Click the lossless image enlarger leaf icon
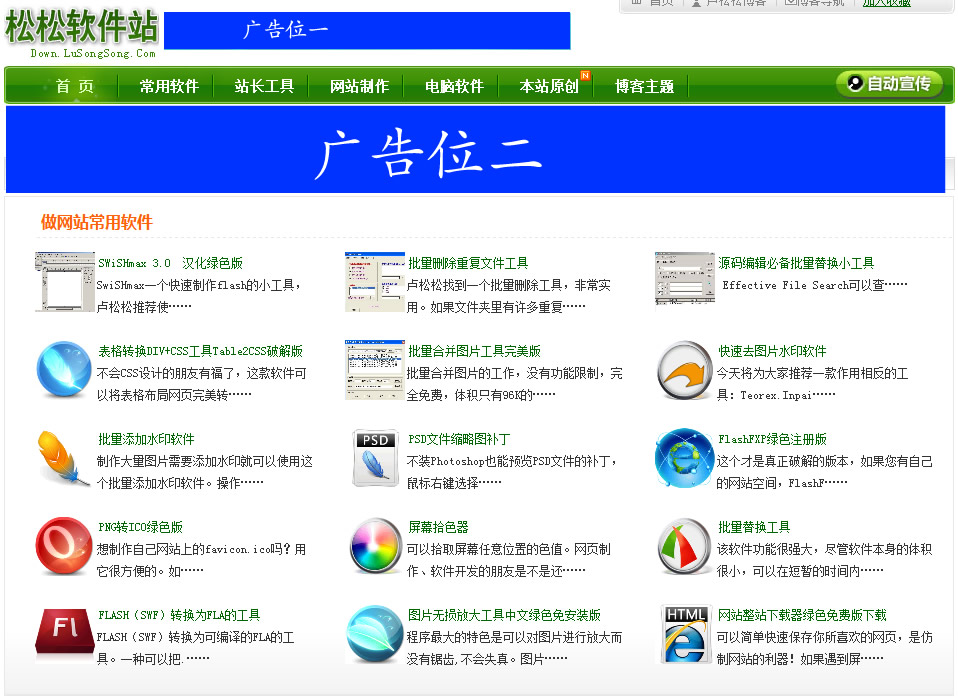Screen dimensions: 958x698 coord(375,634)
